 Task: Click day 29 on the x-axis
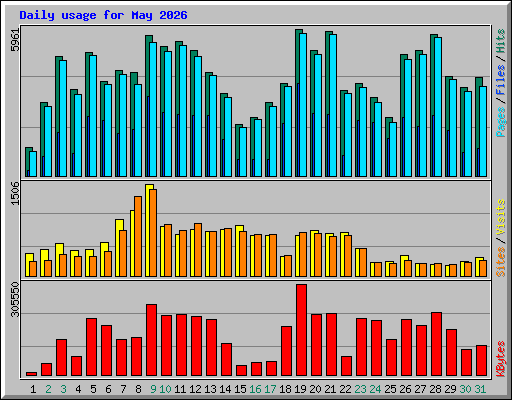click(450, 389)
